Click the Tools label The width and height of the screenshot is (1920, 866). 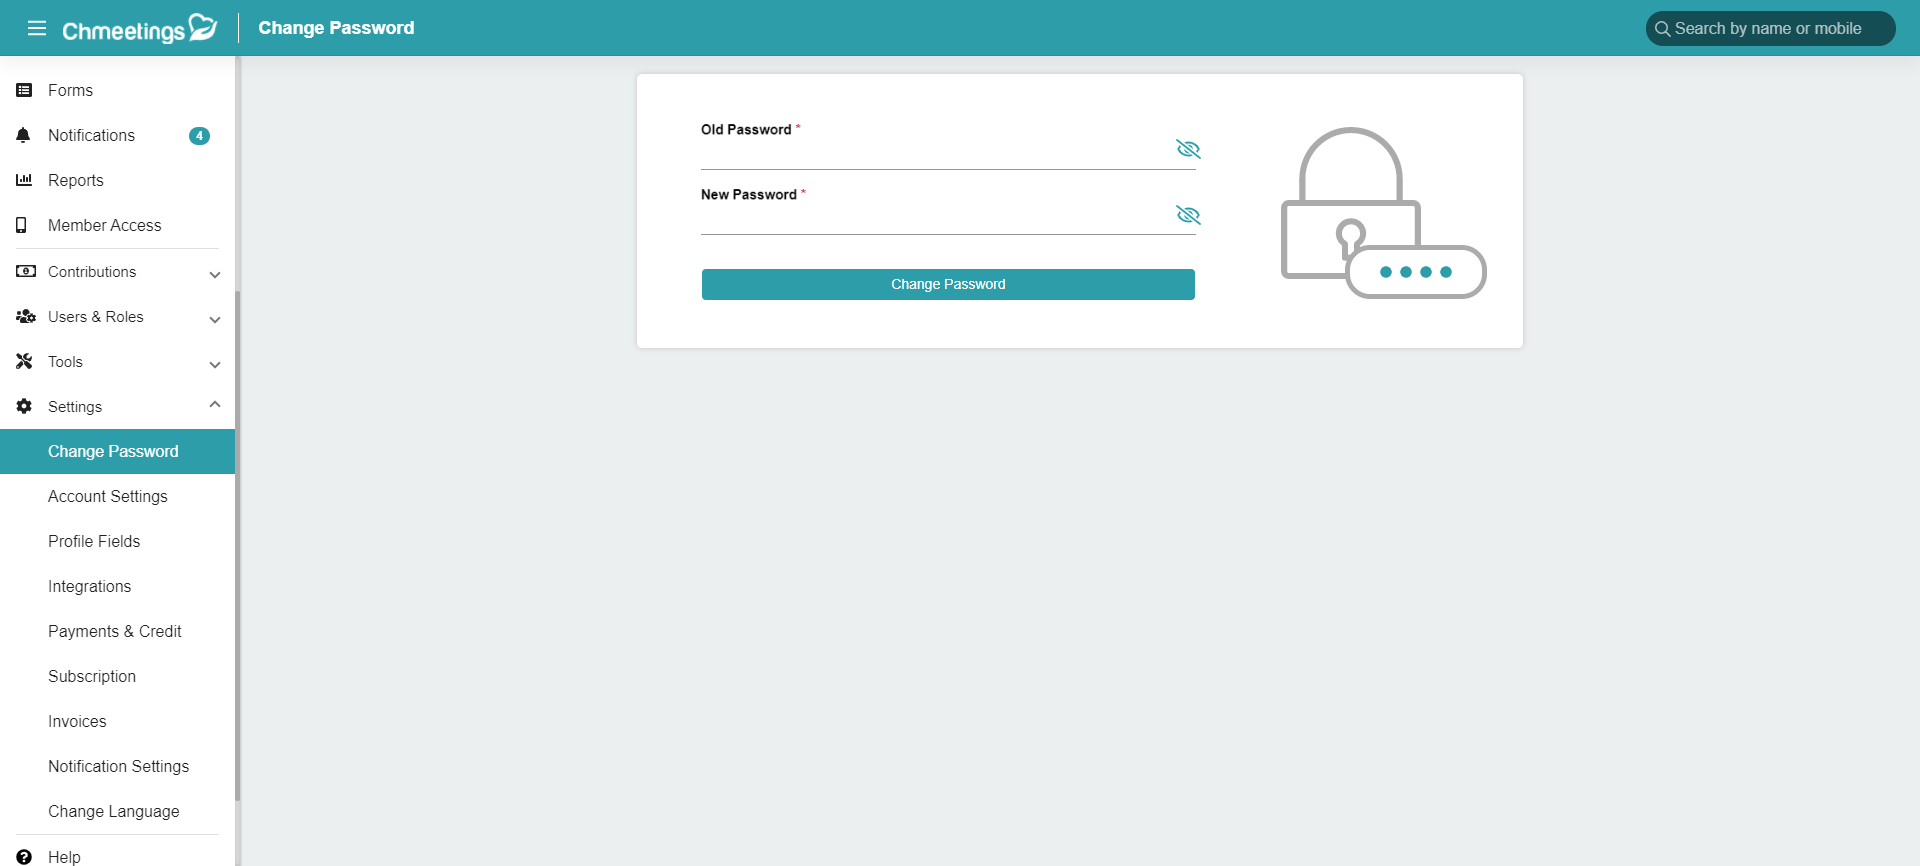click(65, 361)
